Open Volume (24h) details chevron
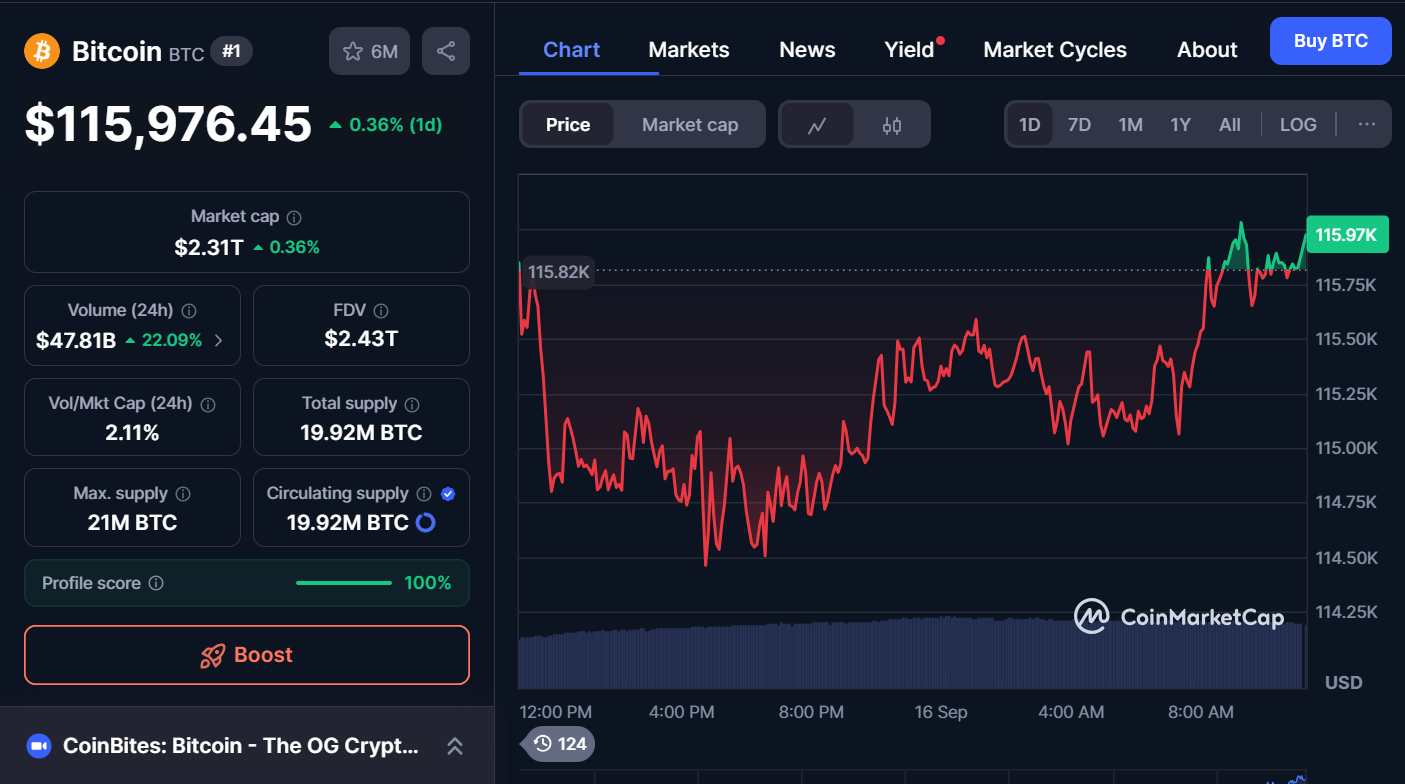This screenshot has height=784, width=1405. click(x=219, y=340)
